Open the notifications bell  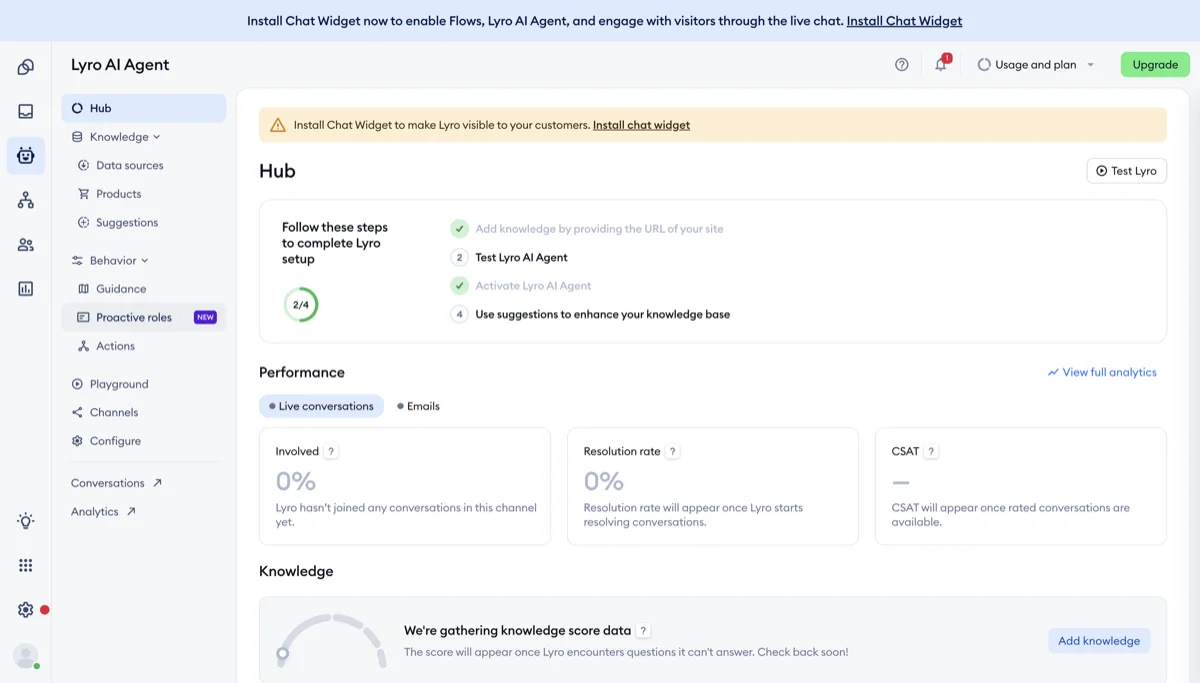941,64
